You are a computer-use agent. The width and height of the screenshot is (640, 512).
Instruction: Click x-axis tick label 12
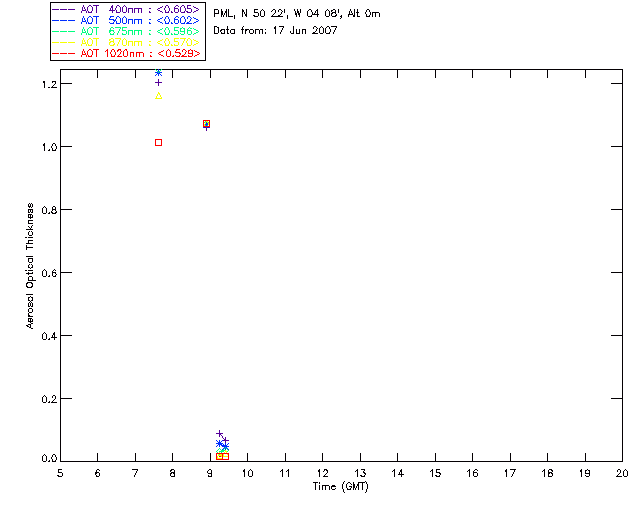pos(322,473)
